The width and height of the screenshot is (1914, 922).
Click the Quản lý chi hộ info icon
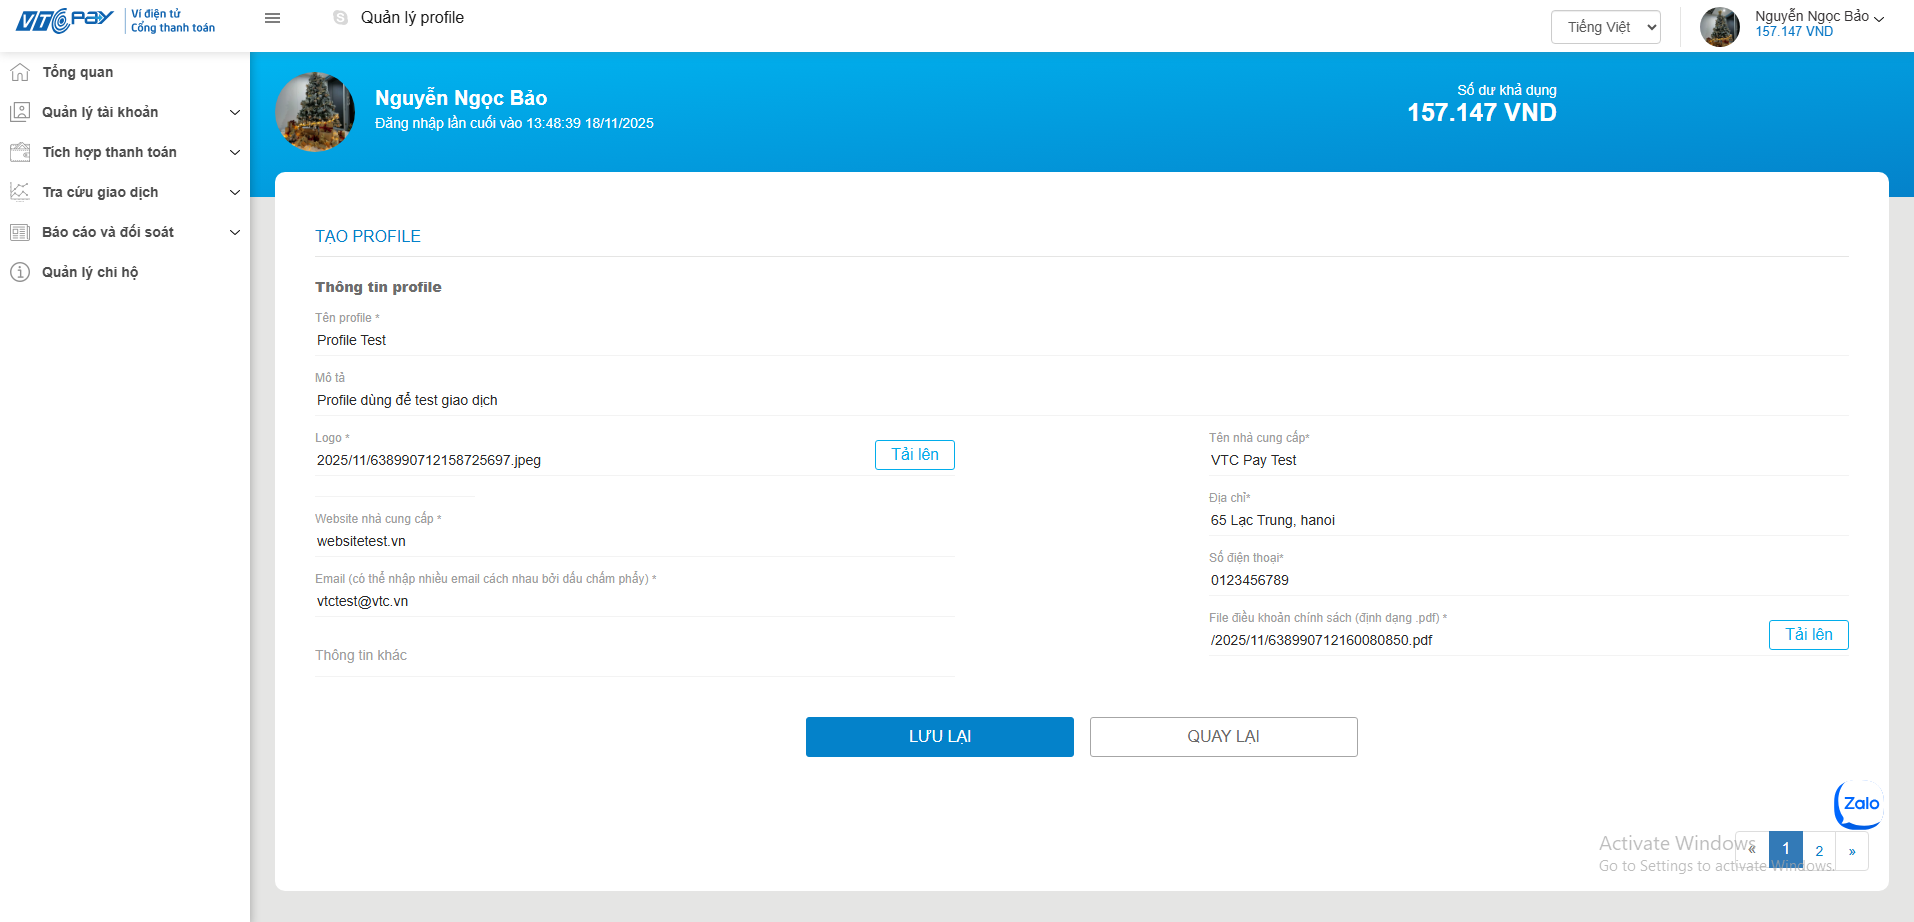(x=20, y=272)
